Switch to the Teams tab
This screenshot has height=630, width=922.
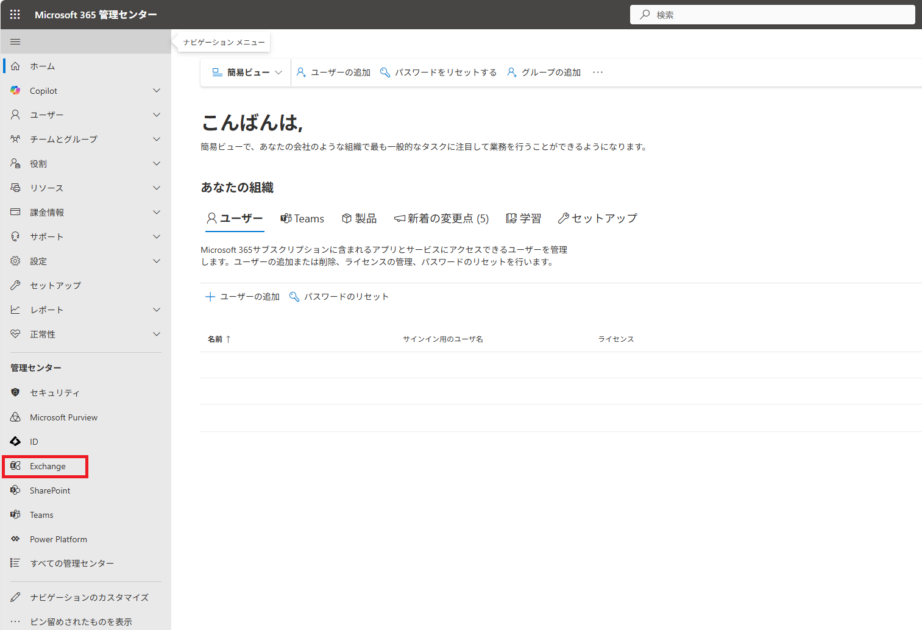point(302,218)
